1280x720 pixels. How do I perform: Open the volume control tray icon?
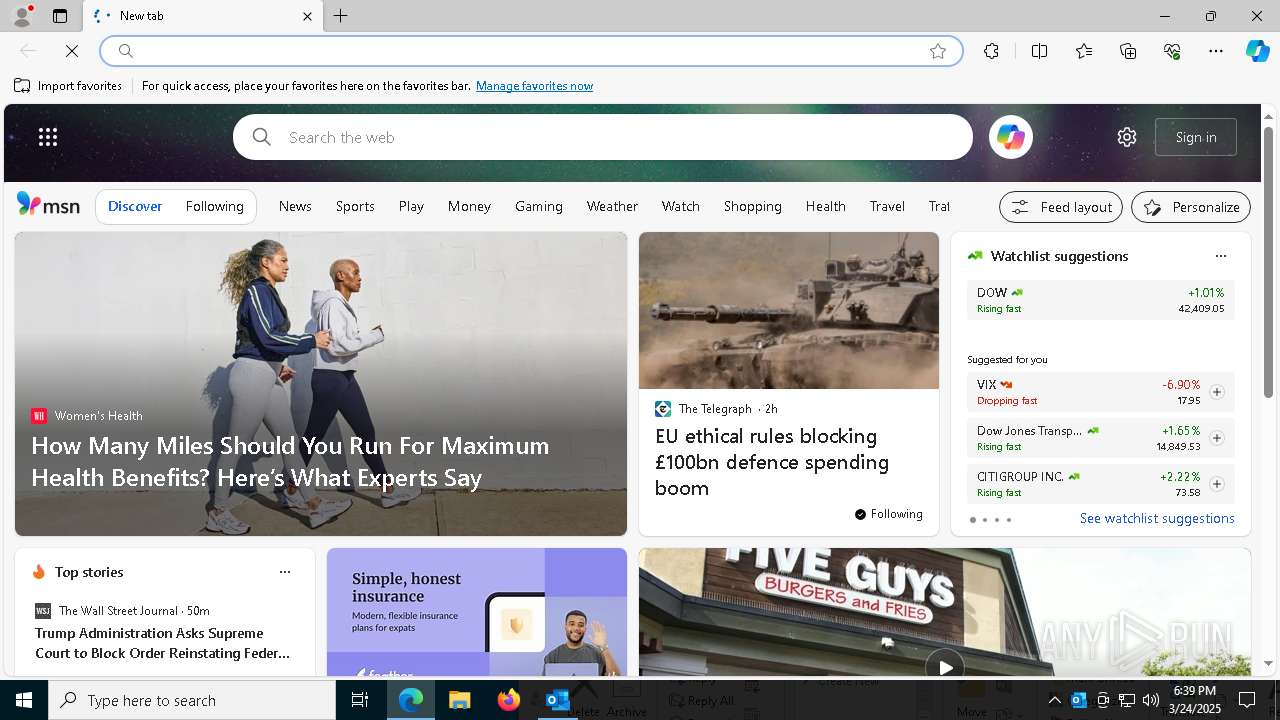coord(1150,700)
